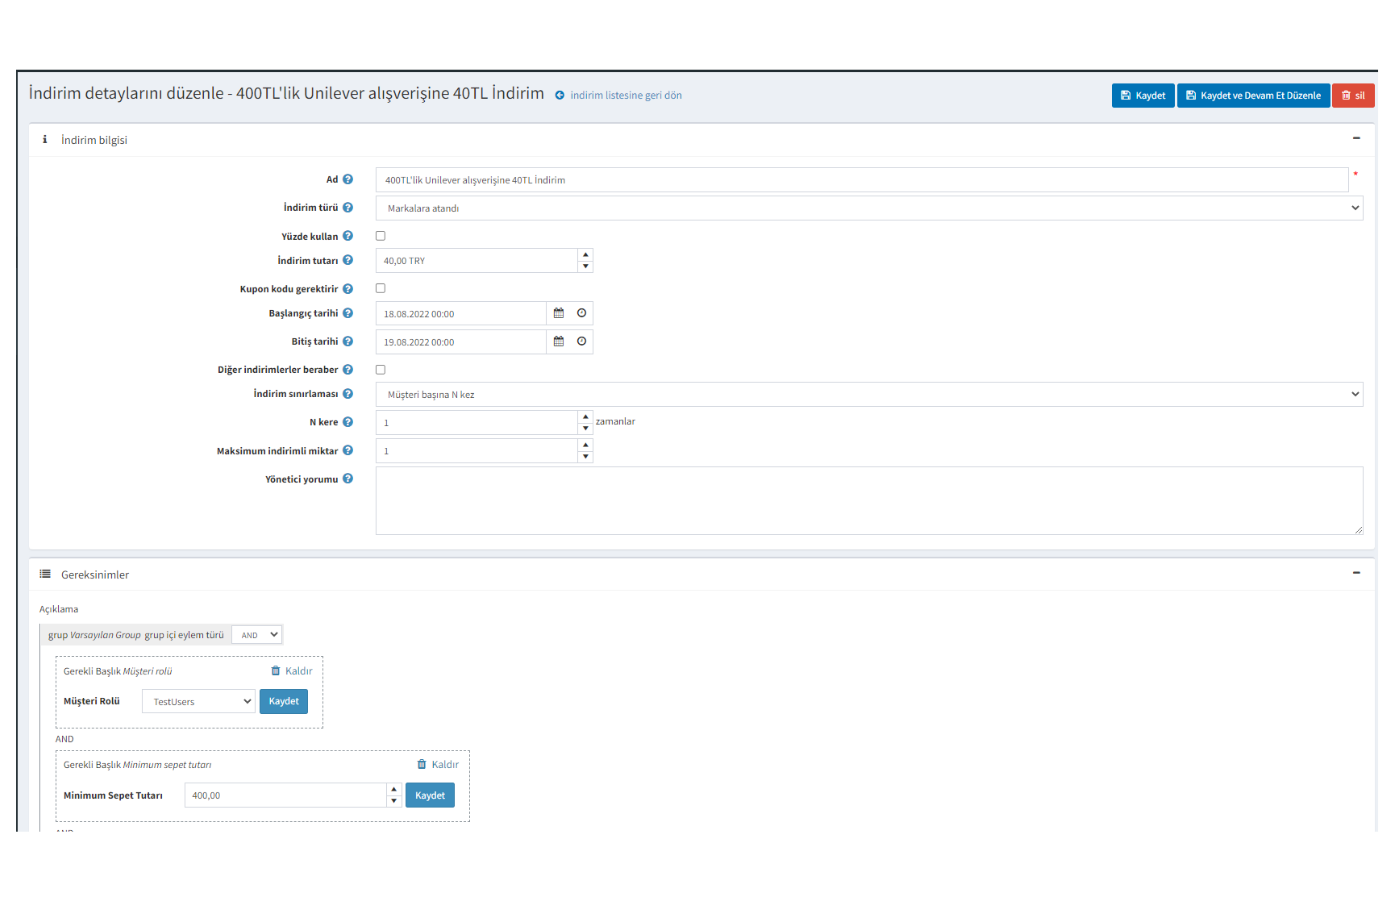Open the İndirim sınırlaması dropdown

868,394
